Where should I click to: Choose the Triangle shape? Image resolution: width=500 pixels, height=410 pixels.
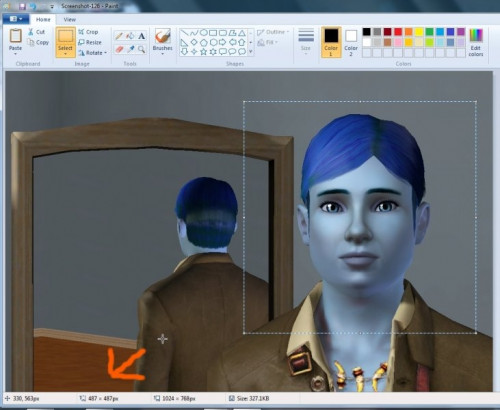(x=242, y=33)
